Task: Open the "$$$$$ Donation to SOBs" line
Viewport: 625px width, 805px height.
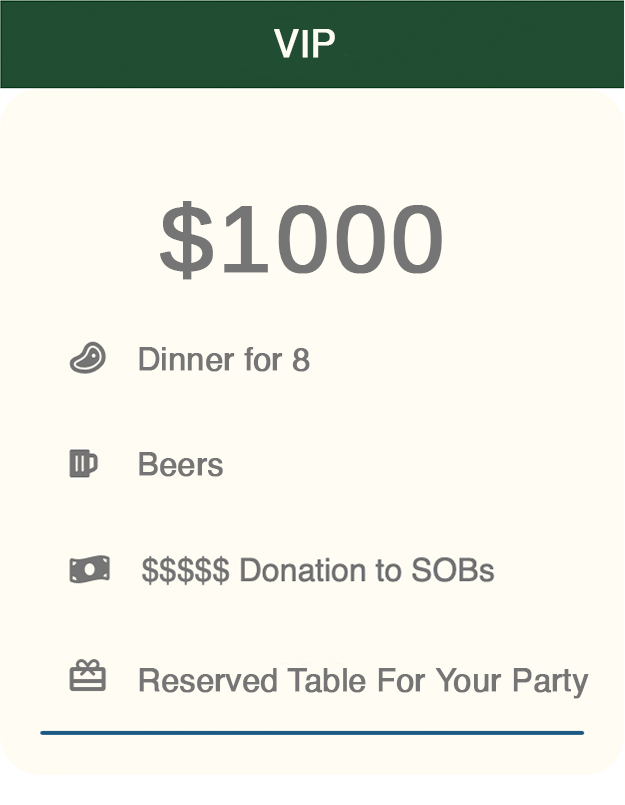Action: pos(317,571)
